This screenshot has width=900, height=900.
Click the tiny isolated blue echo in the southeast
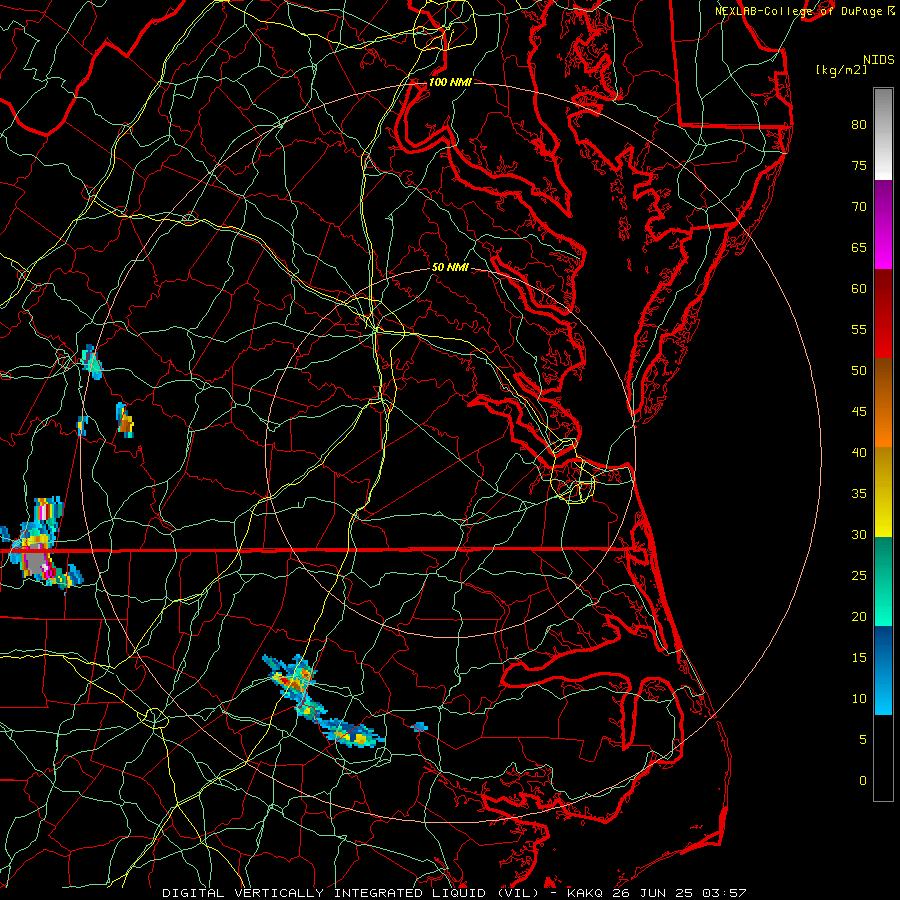(x=420, y=727)
